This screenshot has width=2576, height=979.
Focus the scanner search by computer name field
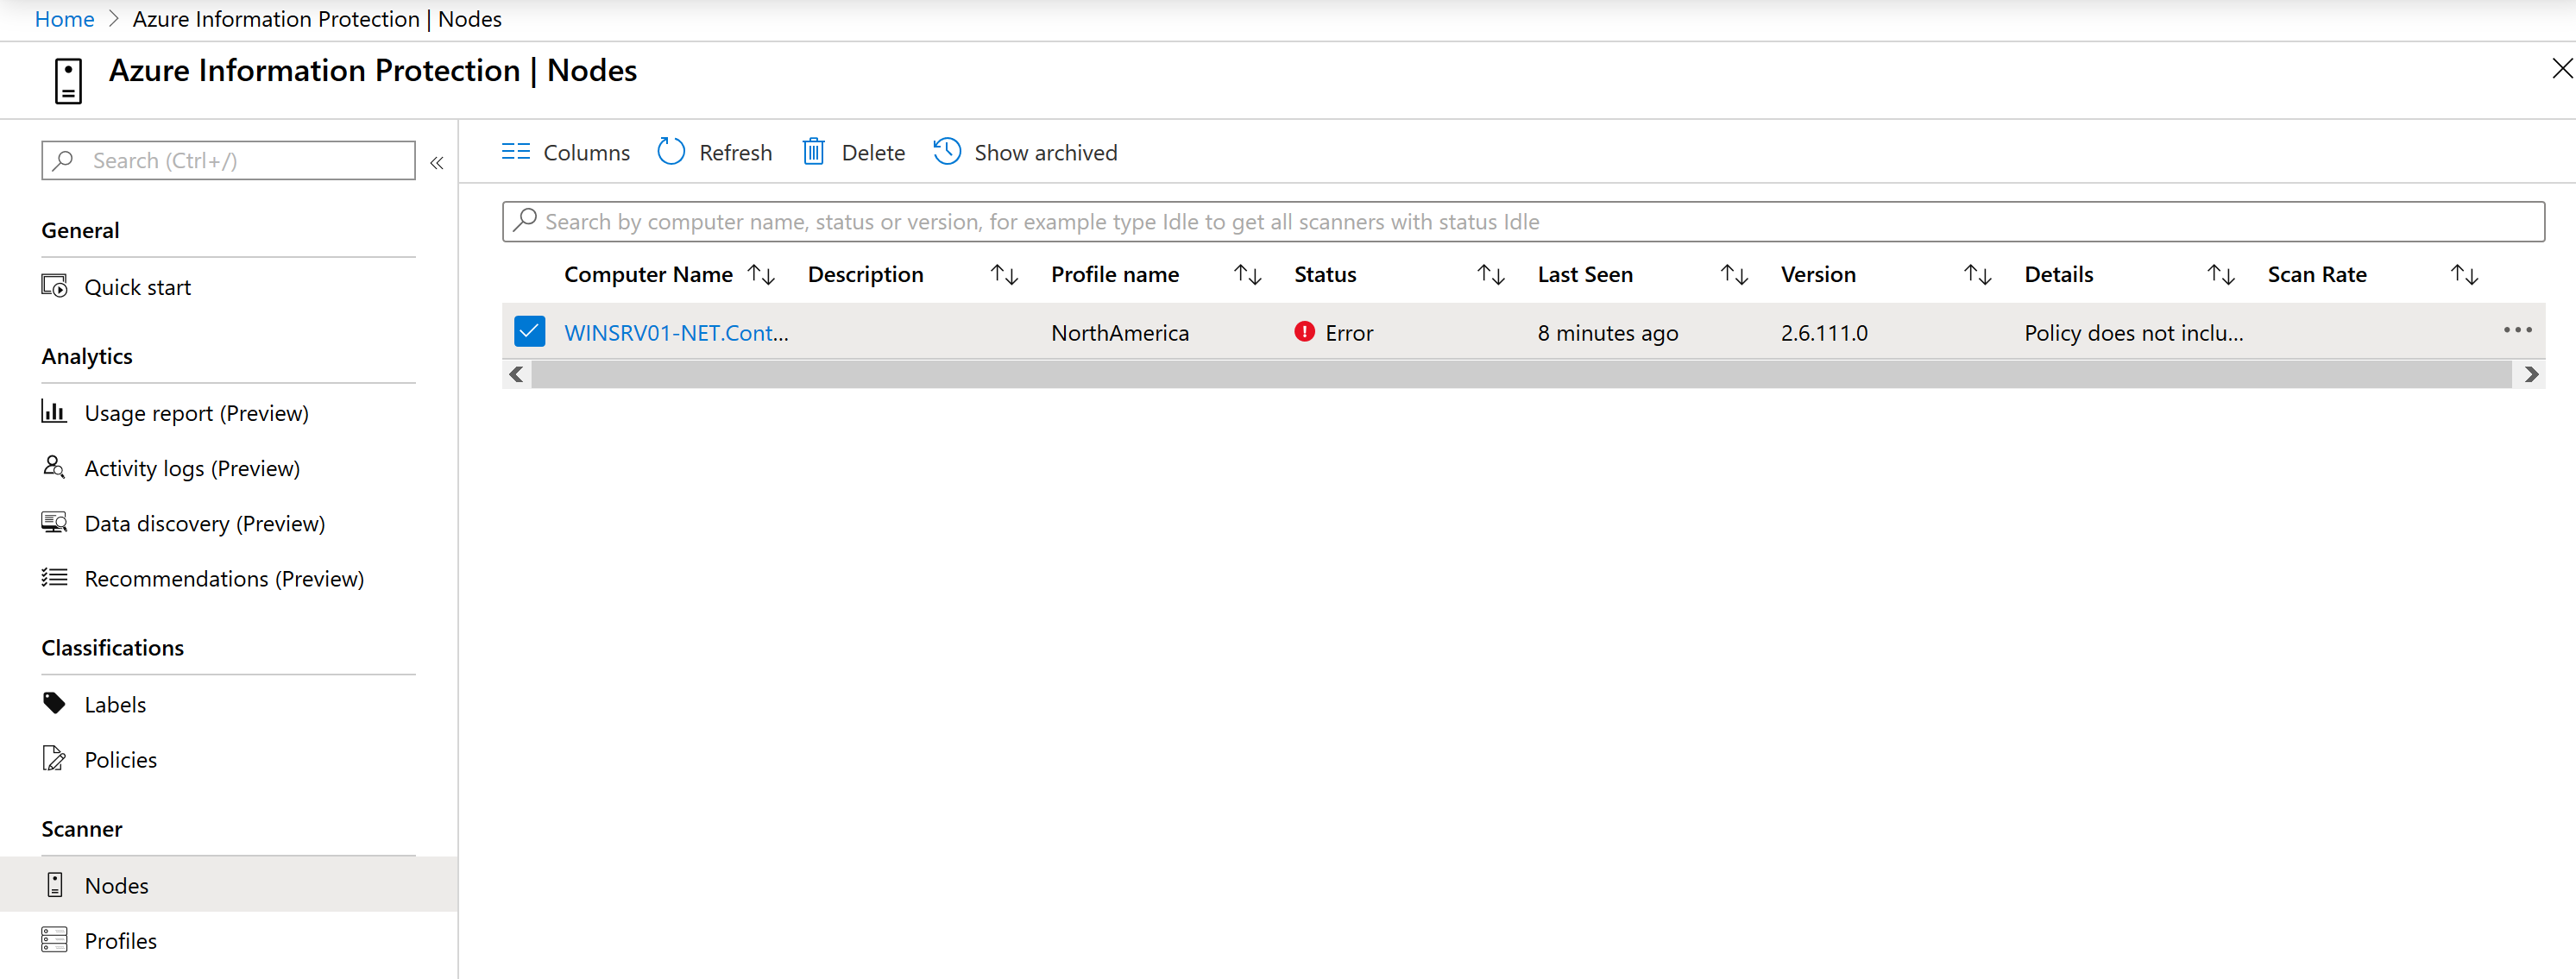[x=1523, y=221]
